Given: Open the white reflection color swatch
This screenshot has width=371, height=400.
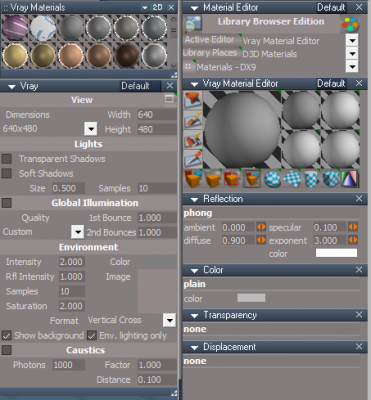Looking at the screenshot, I should [x=336, y=253].
